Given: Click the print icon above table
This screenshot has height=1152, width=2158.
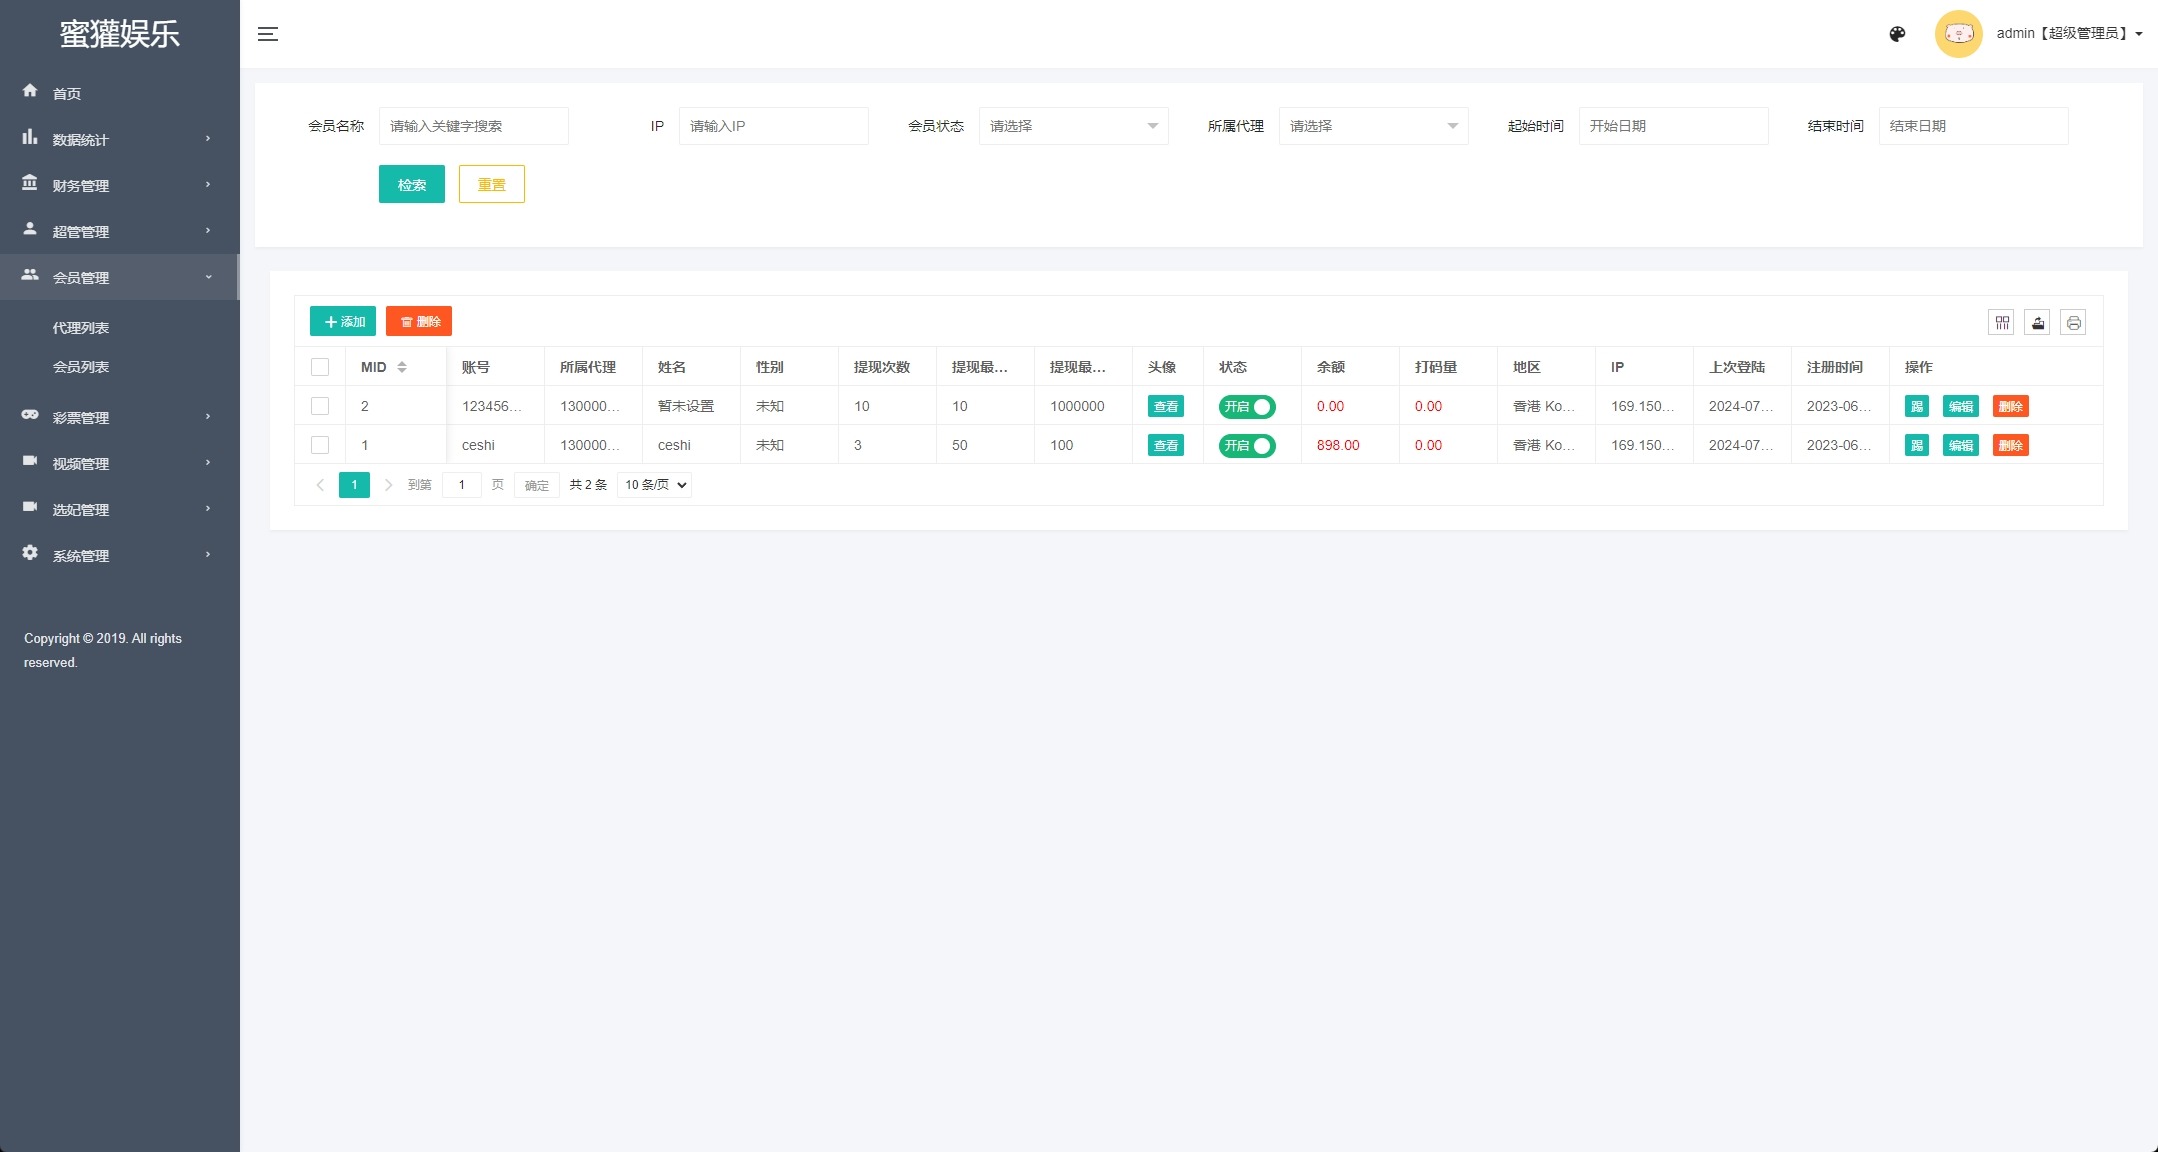Looking at the screenshot, I should tap(2073, 322).
